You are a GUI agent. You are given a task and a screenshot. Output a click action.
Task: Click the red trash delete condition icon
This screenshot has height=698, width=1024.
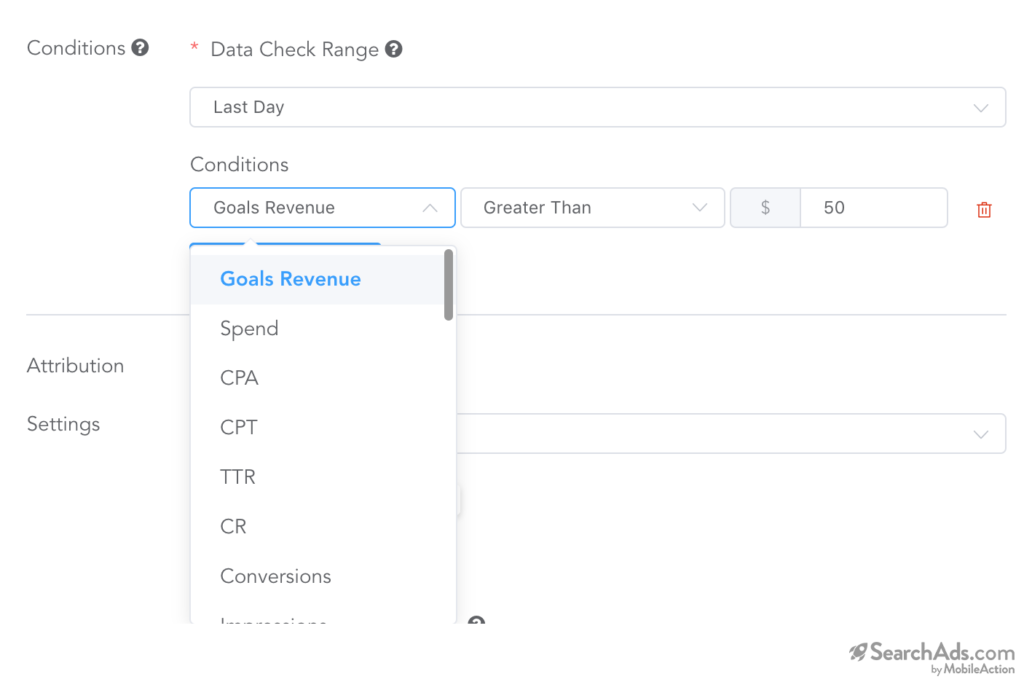tap(984, 209)
